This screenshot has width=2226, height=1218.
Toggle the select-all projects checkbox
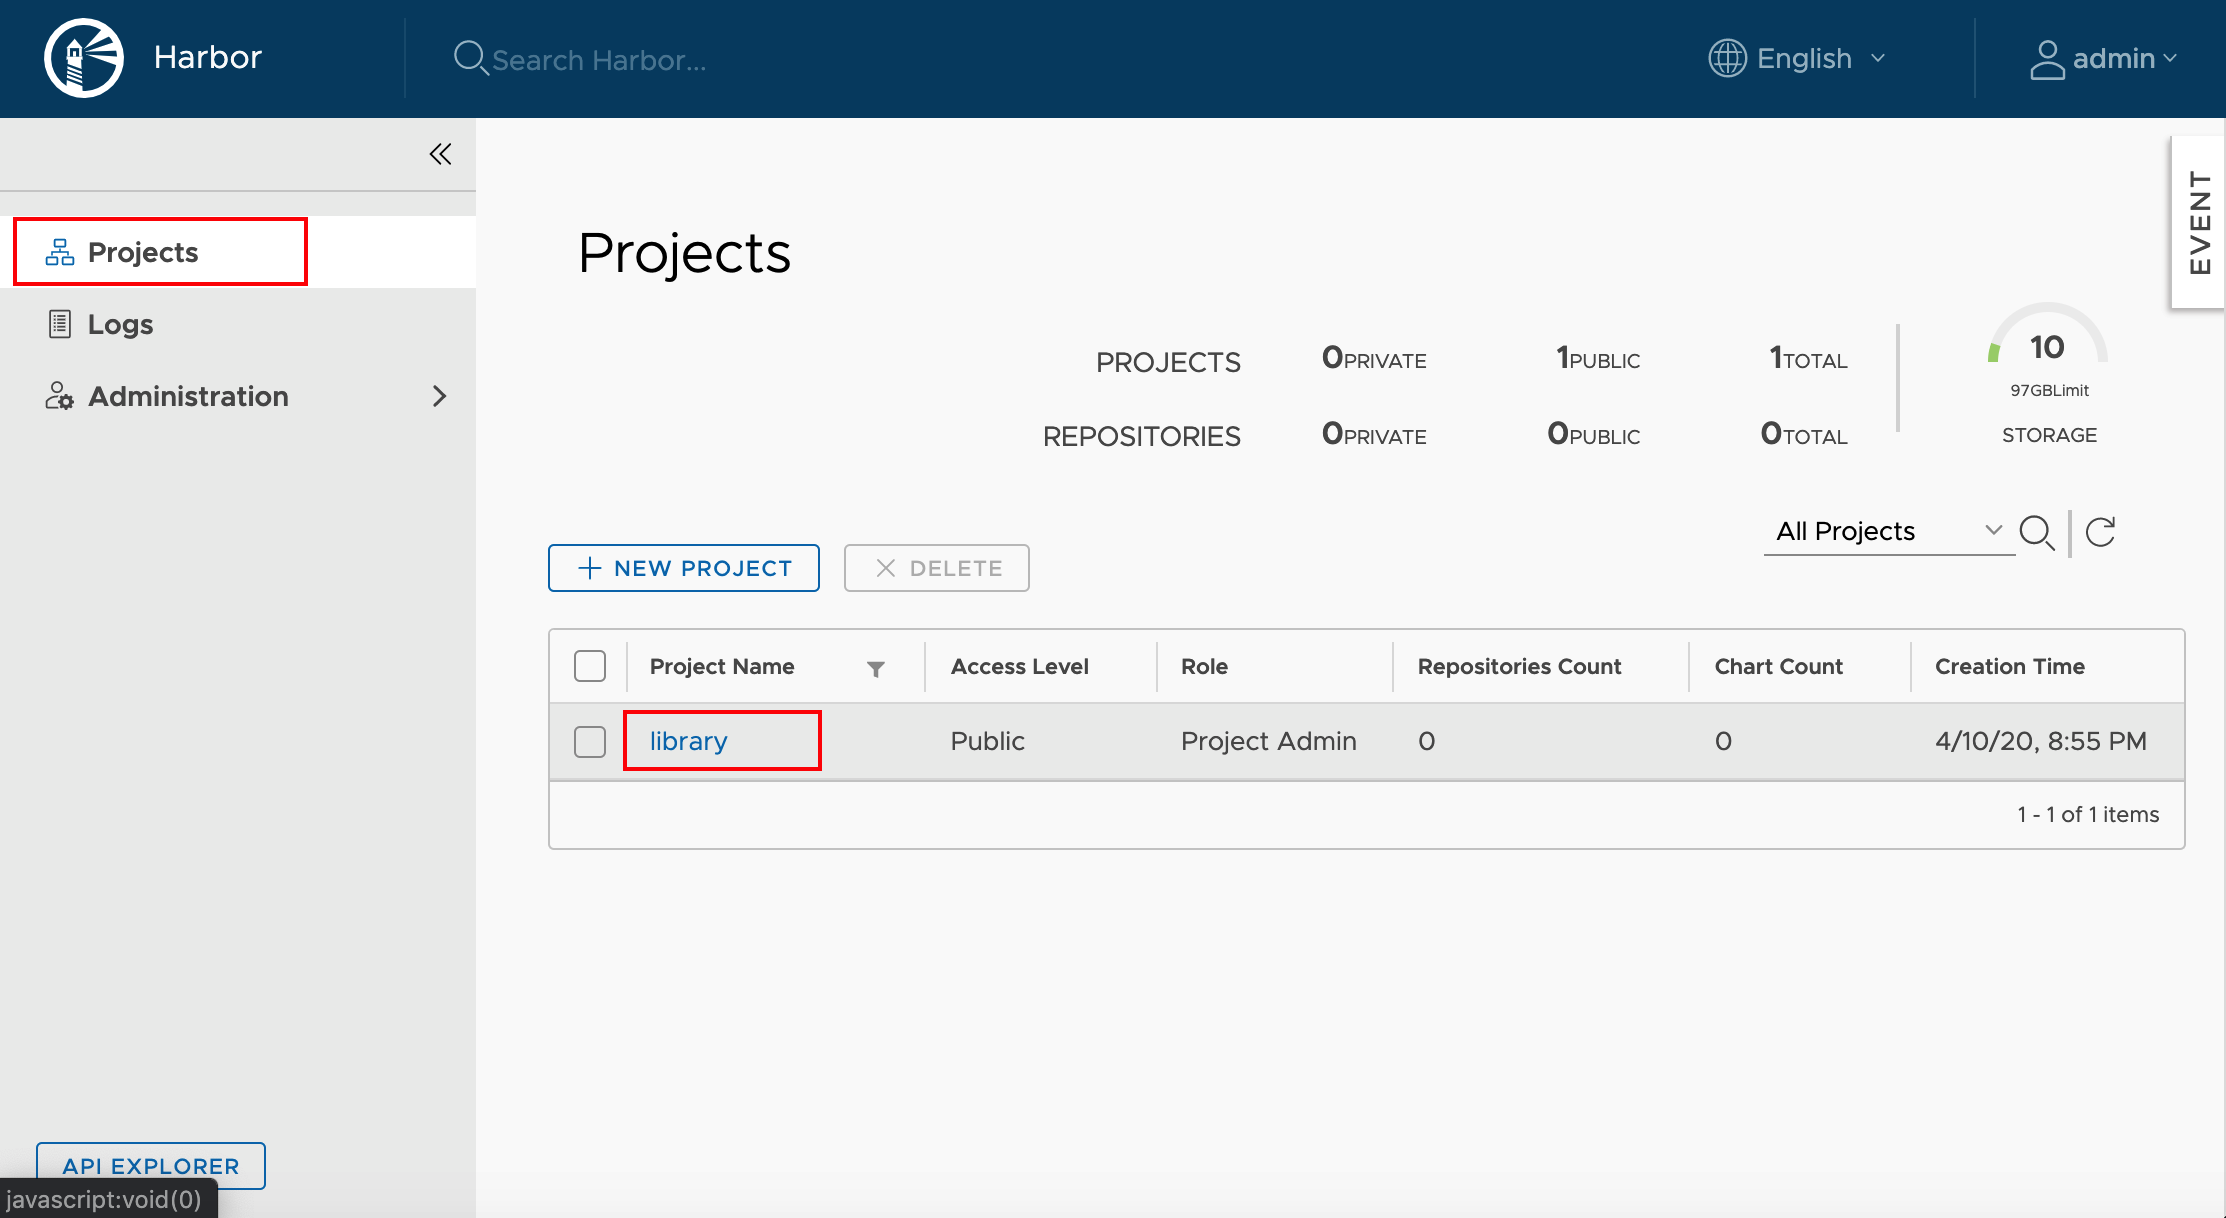(x=590, y=666)
